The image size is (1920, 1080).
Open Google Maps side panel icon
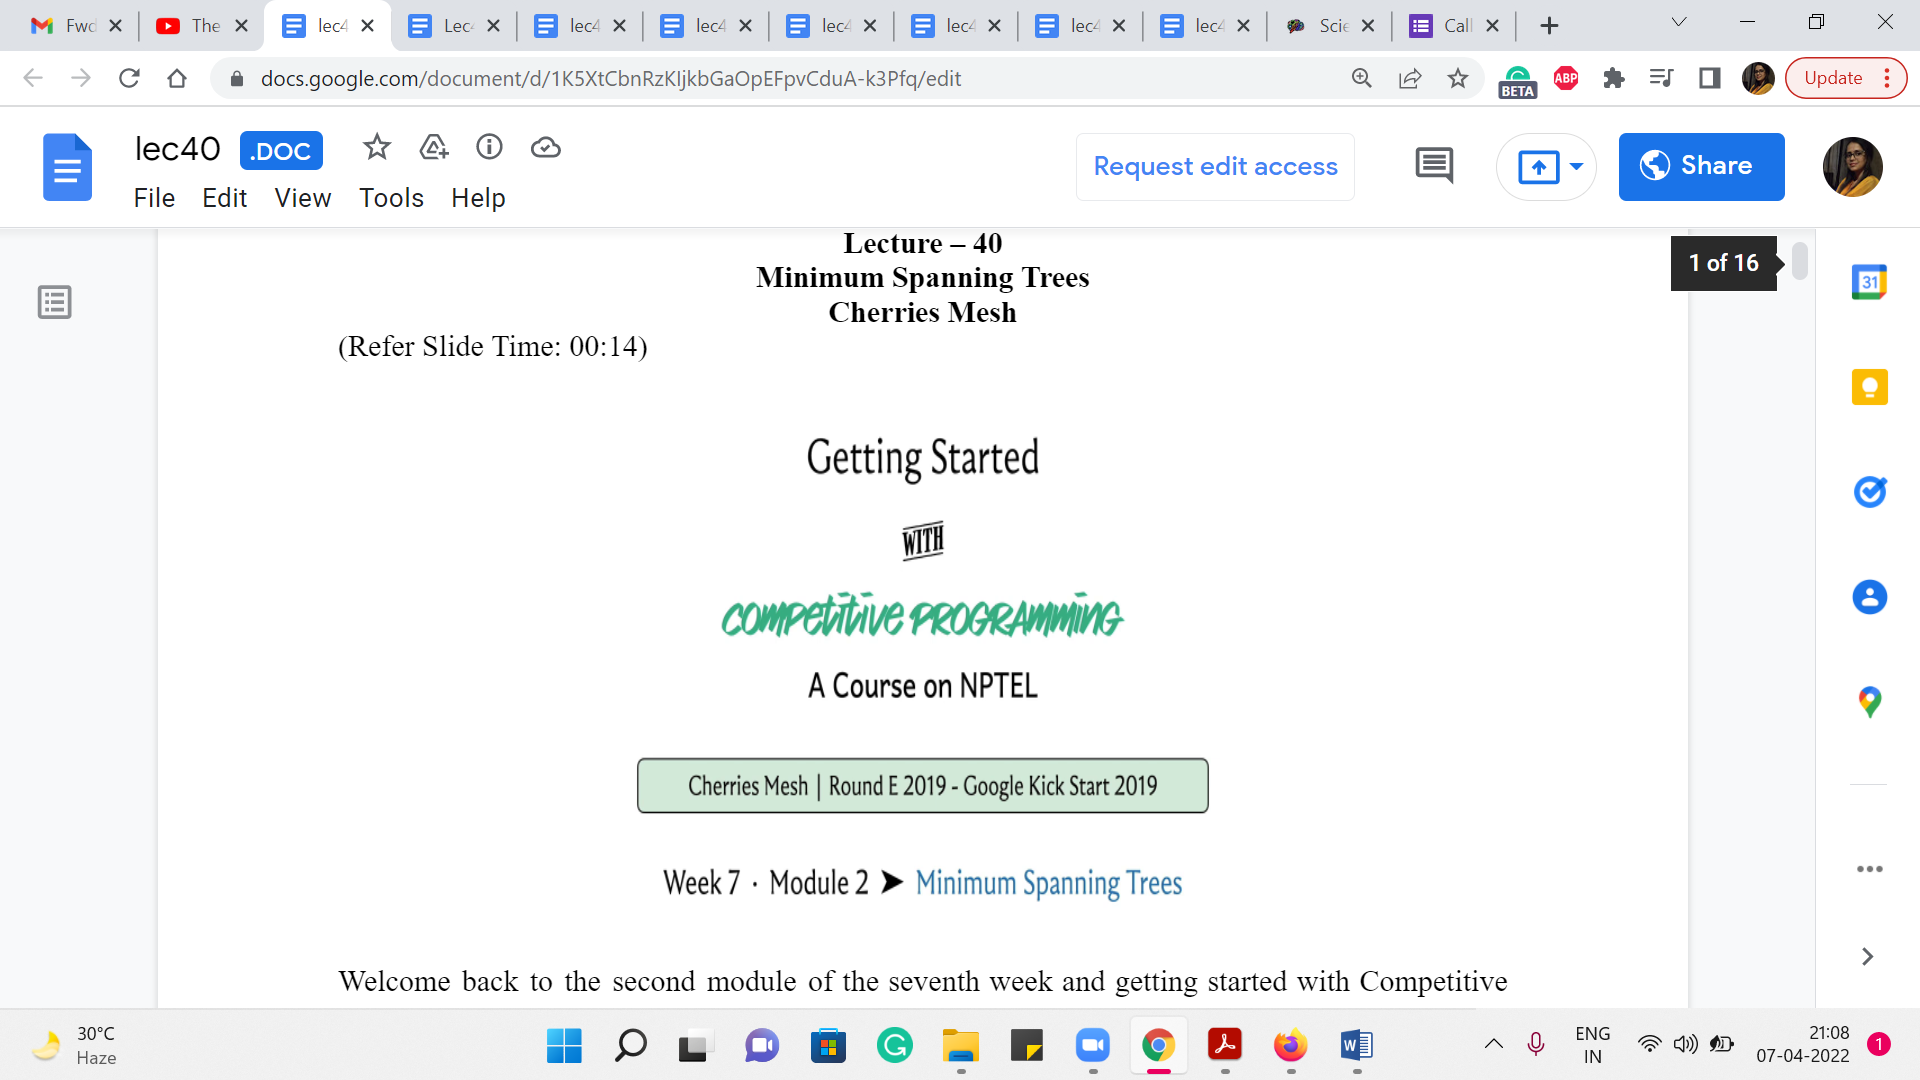pyautogui.click(x=1869, y=702)
